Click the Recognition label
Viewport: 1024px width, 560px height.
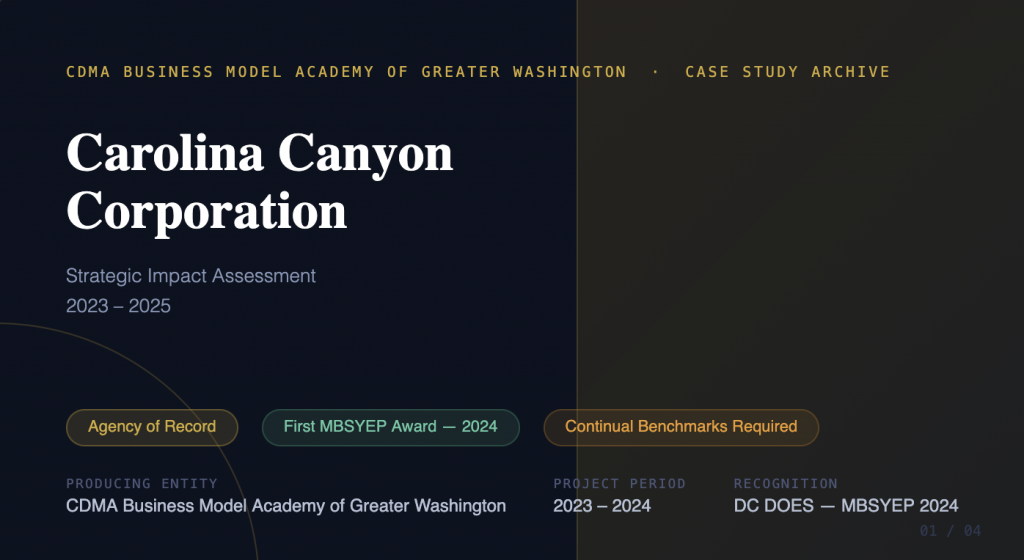(785, 484)
